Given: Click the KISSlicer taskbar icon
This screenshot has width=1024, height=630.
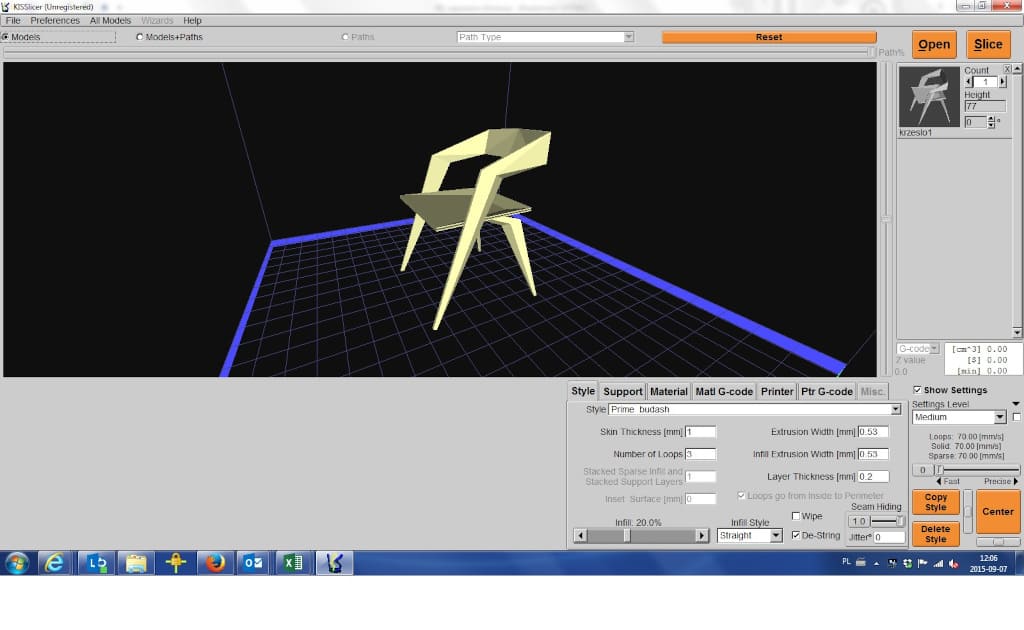Looking at the screenshot, I should [x=334, y=563].
